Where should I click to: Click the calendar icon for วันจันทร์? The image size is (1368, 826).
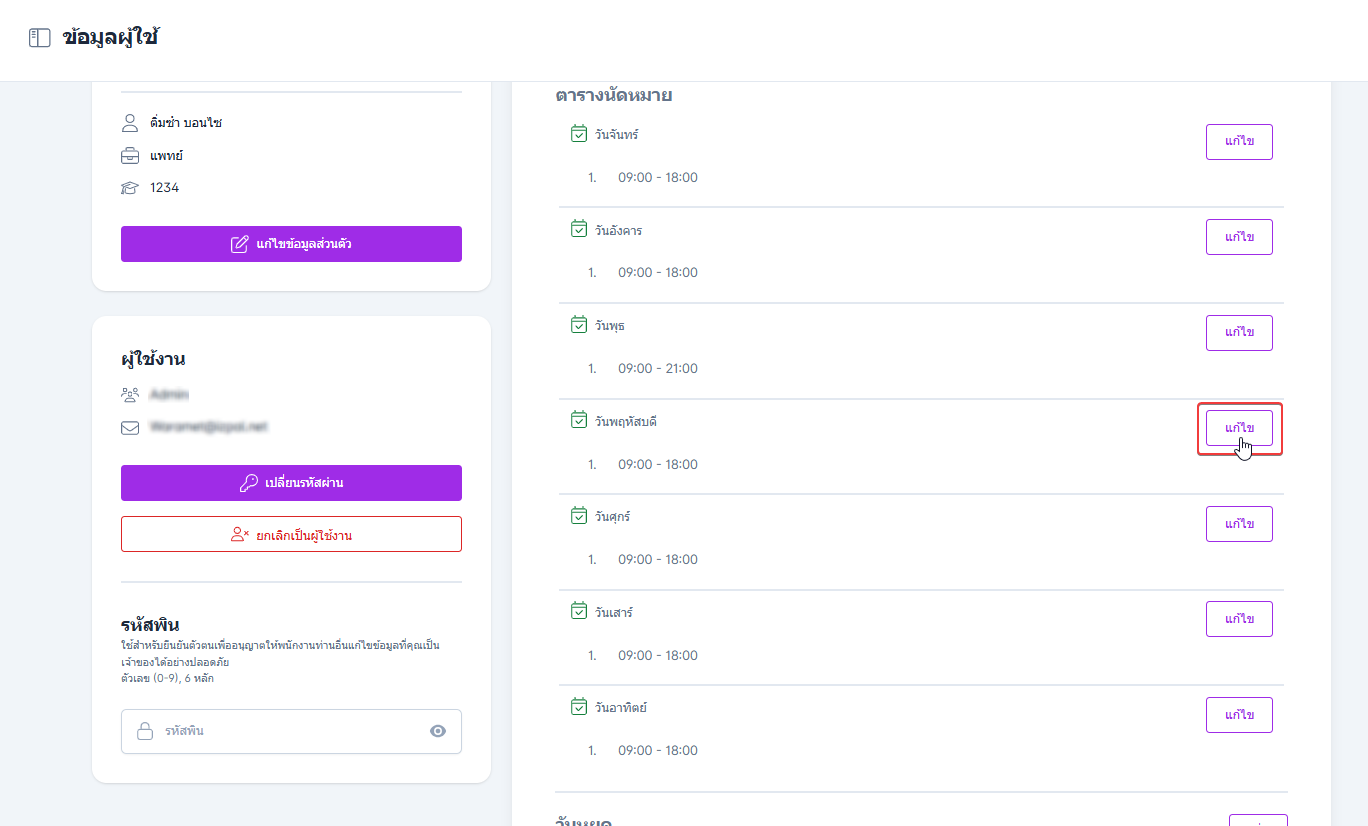click(579, 134)
